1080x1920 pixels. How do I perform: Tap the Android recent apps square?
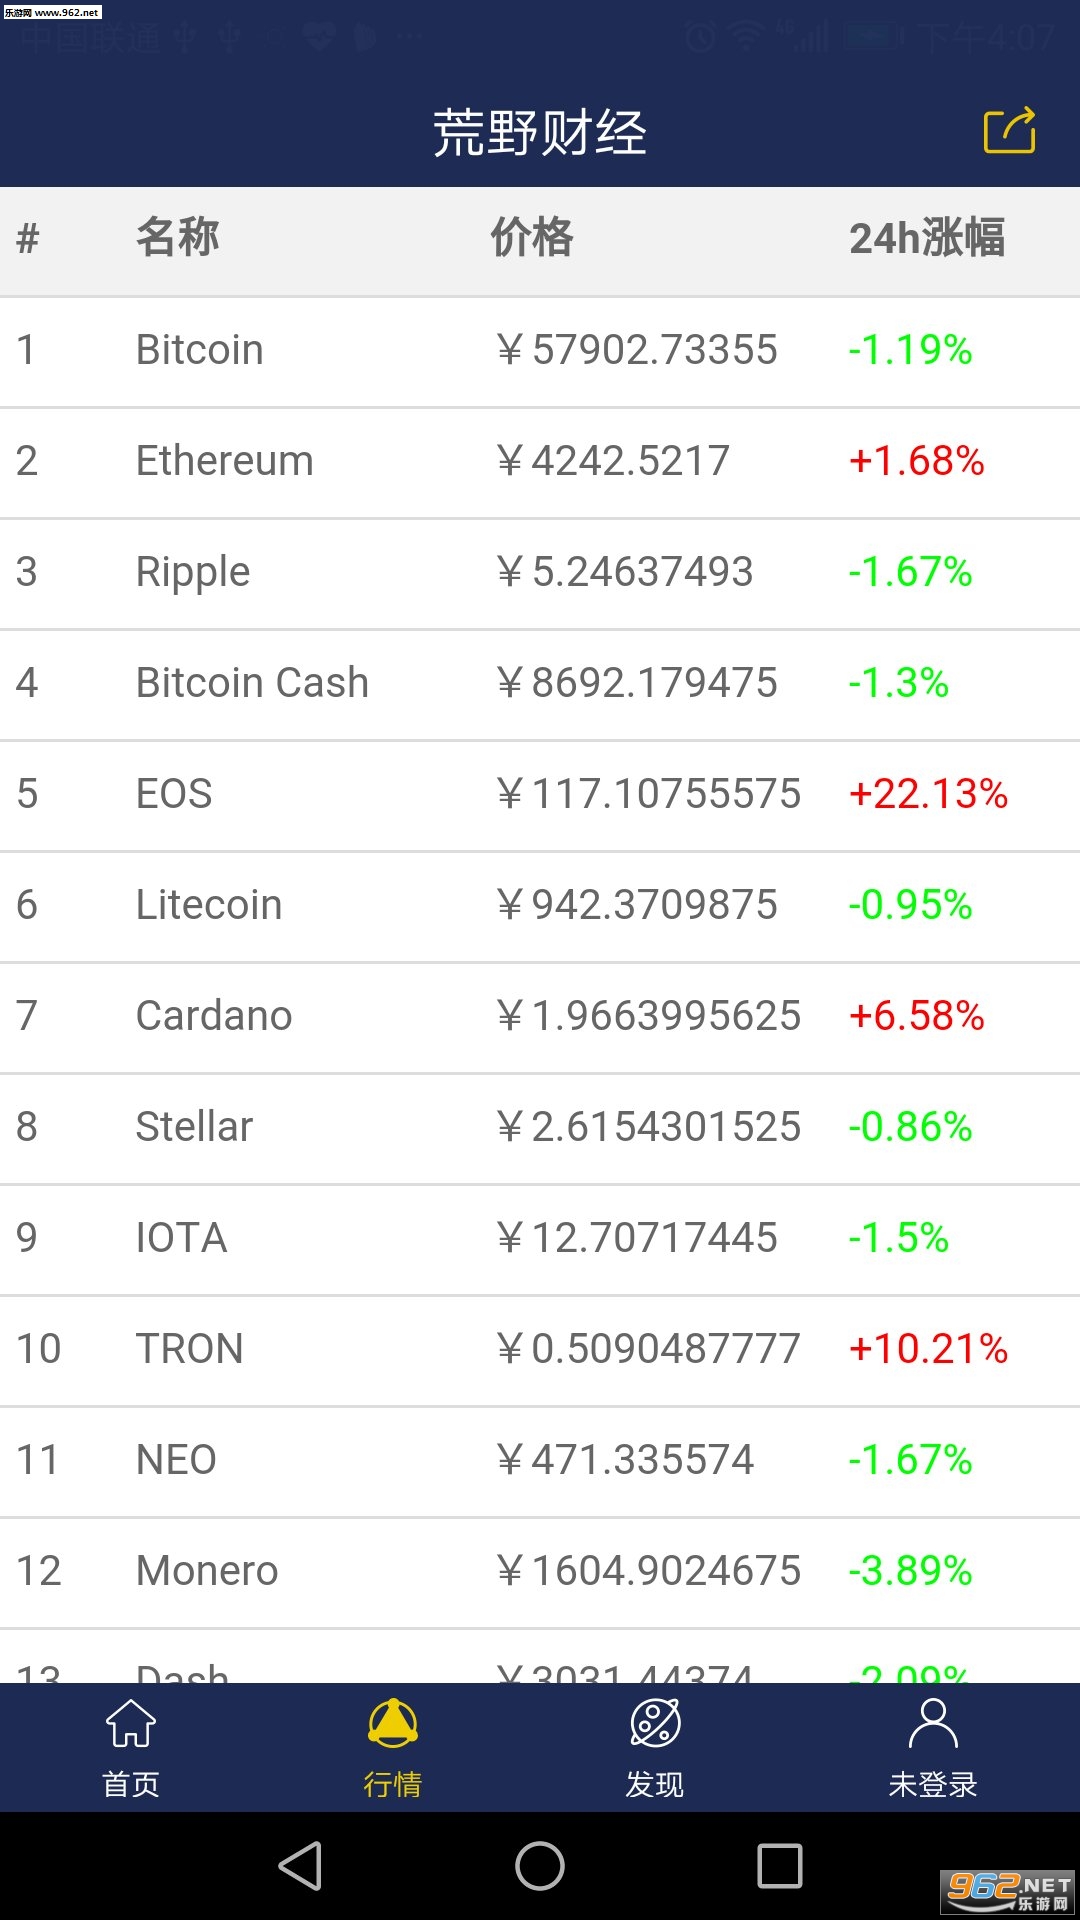coord(780,1866)
